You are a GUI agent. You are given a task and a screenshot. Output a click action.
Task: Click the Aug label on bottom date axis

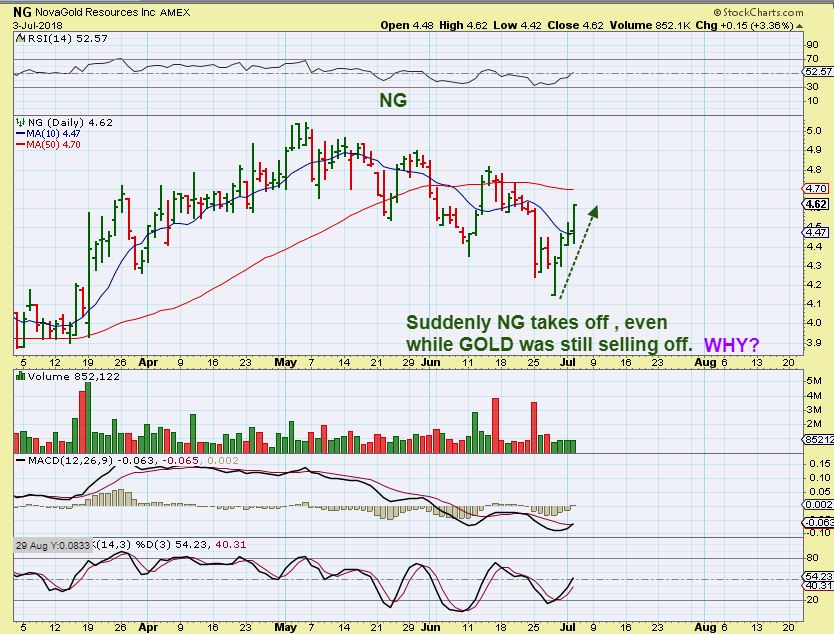(x=706, y=627)
